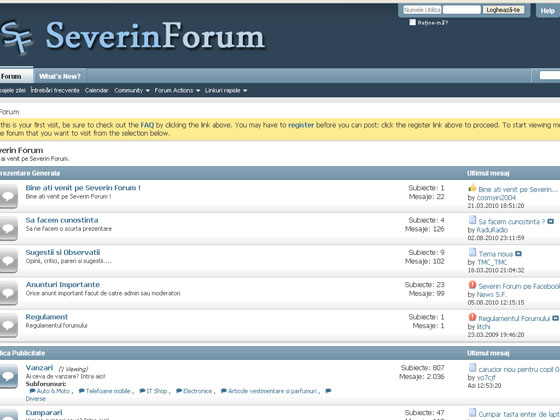Click forum icon beside Anunturi Importante
The height and width of the screenshot is (420, 560).
(x=9, y=293)
